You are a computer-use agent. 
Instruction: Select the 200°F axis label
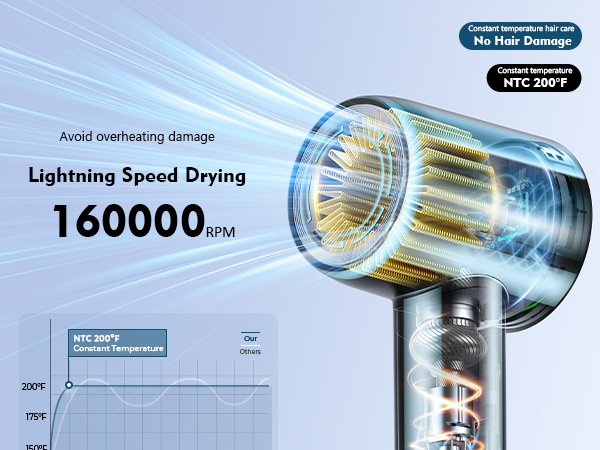coord(34,386)
